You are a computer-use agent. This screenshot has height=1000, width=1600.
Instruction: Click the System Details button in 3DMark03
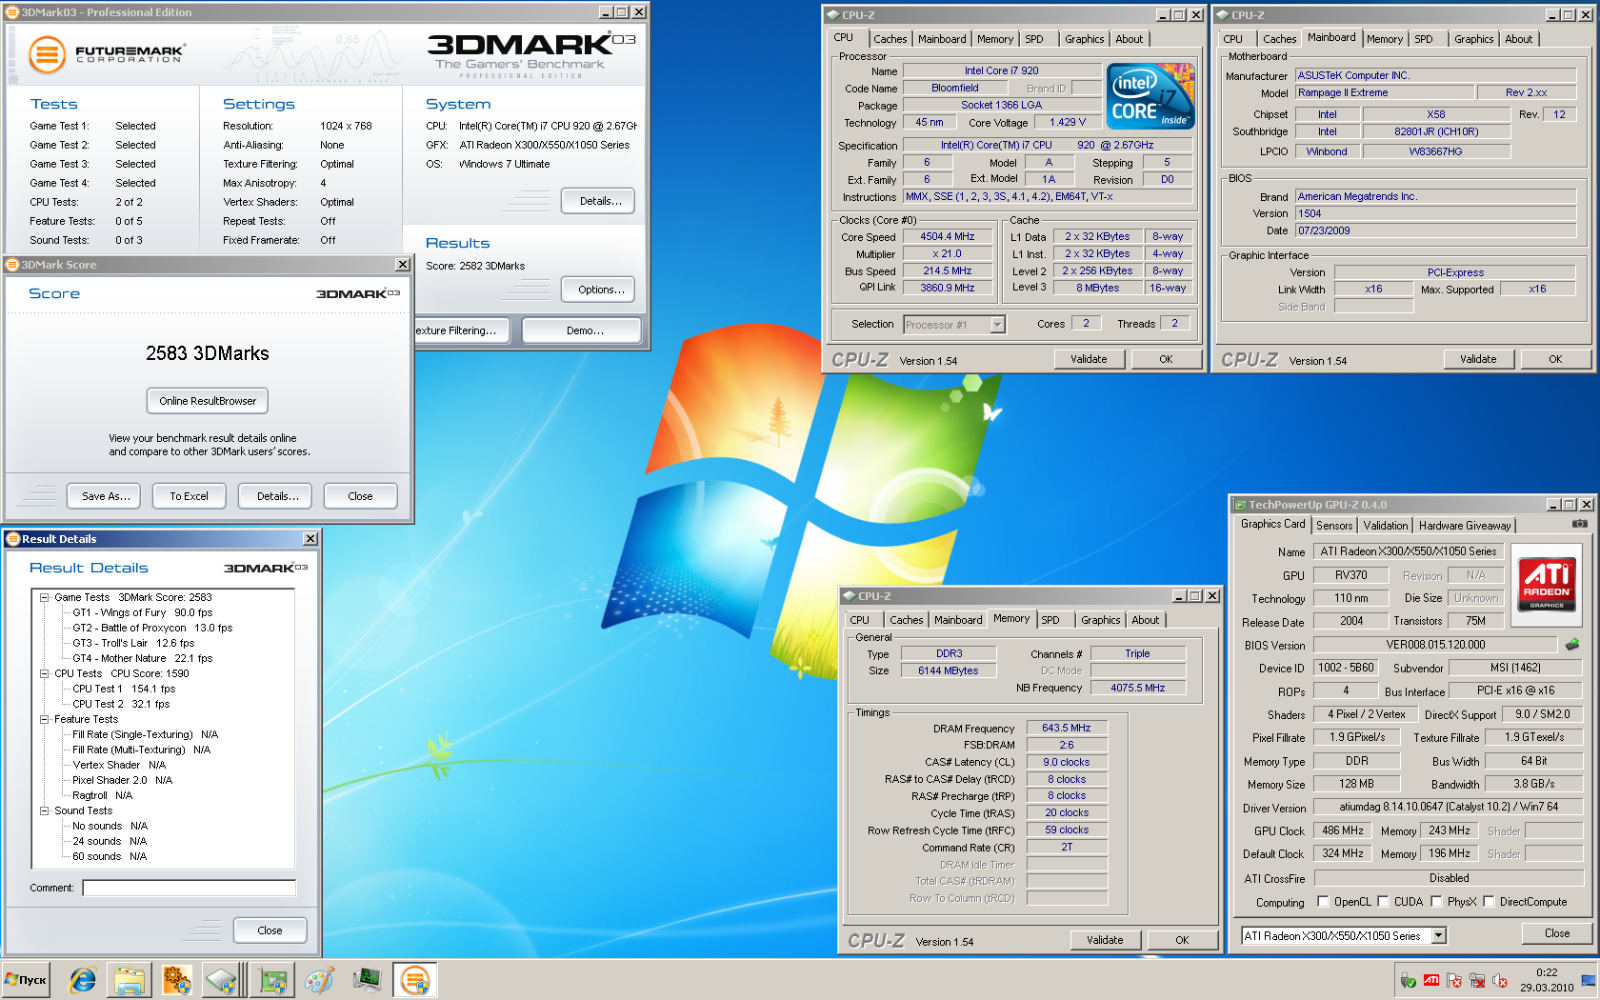(600, 201)
